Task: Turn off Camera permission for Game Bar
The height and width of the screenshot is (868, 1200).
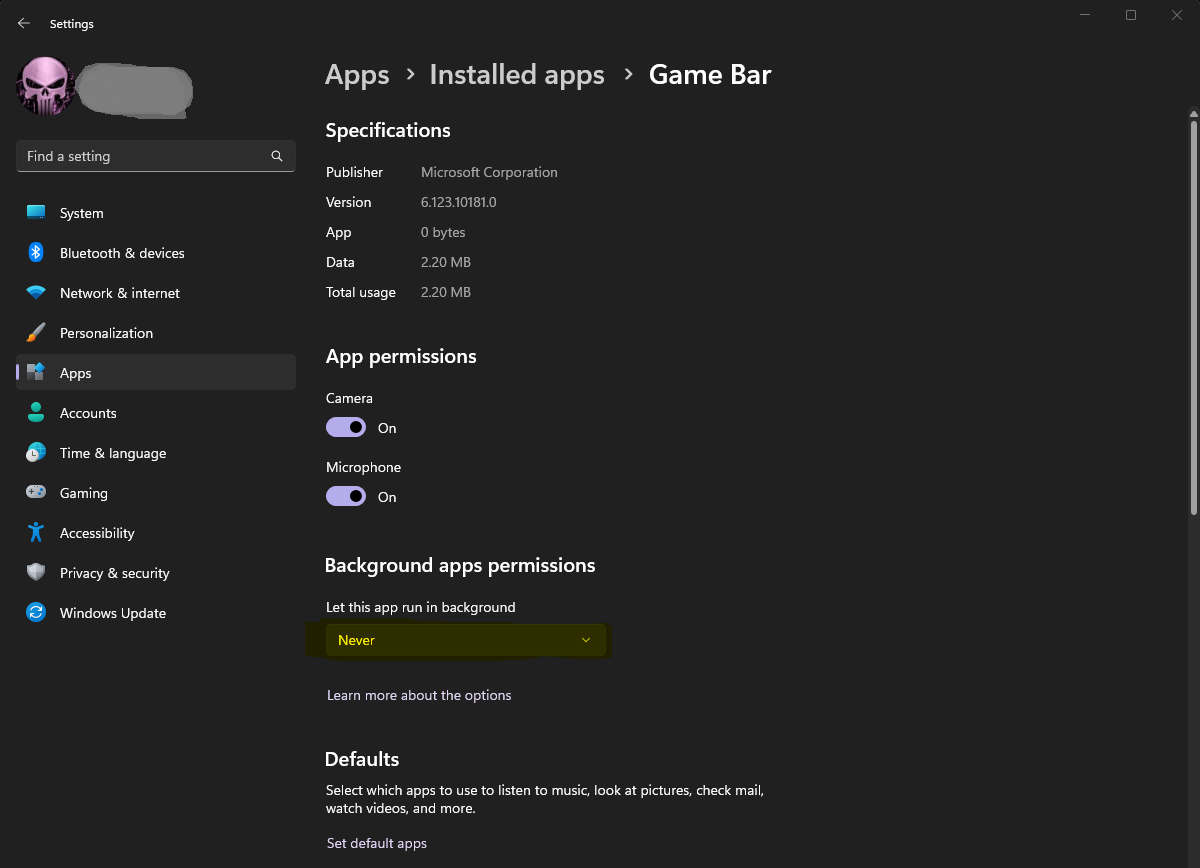Action: tap(346, 427)
